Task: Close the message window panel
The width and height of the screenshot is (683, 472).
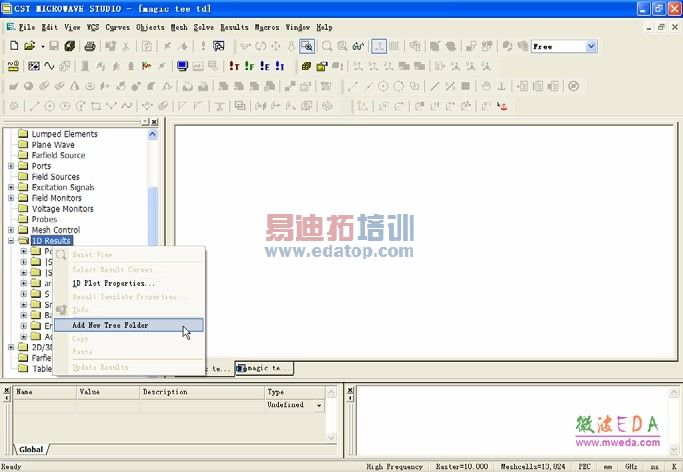Action: pos(350,390)
